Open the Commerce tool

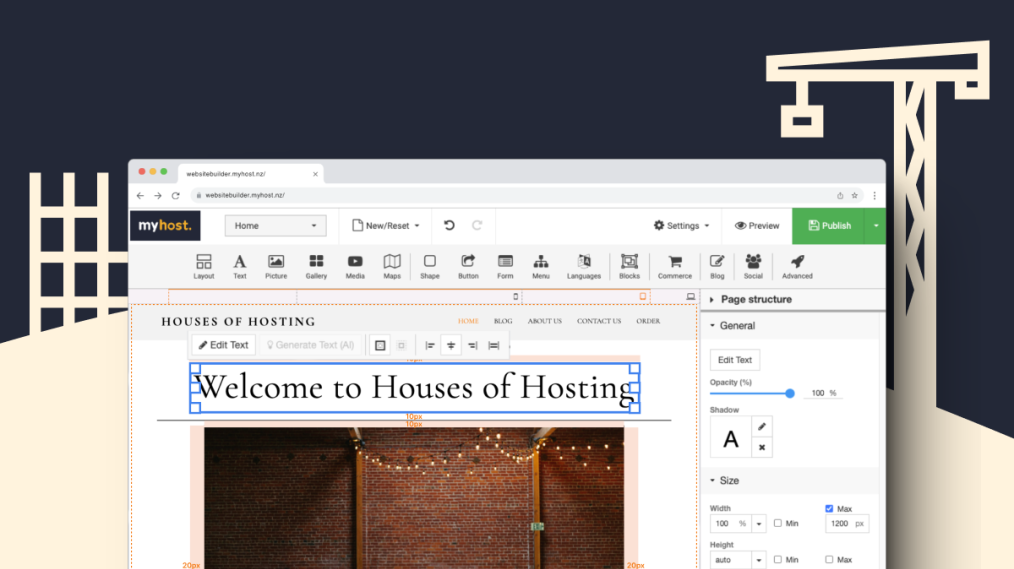pyautogui.click(x=675, y=266)
